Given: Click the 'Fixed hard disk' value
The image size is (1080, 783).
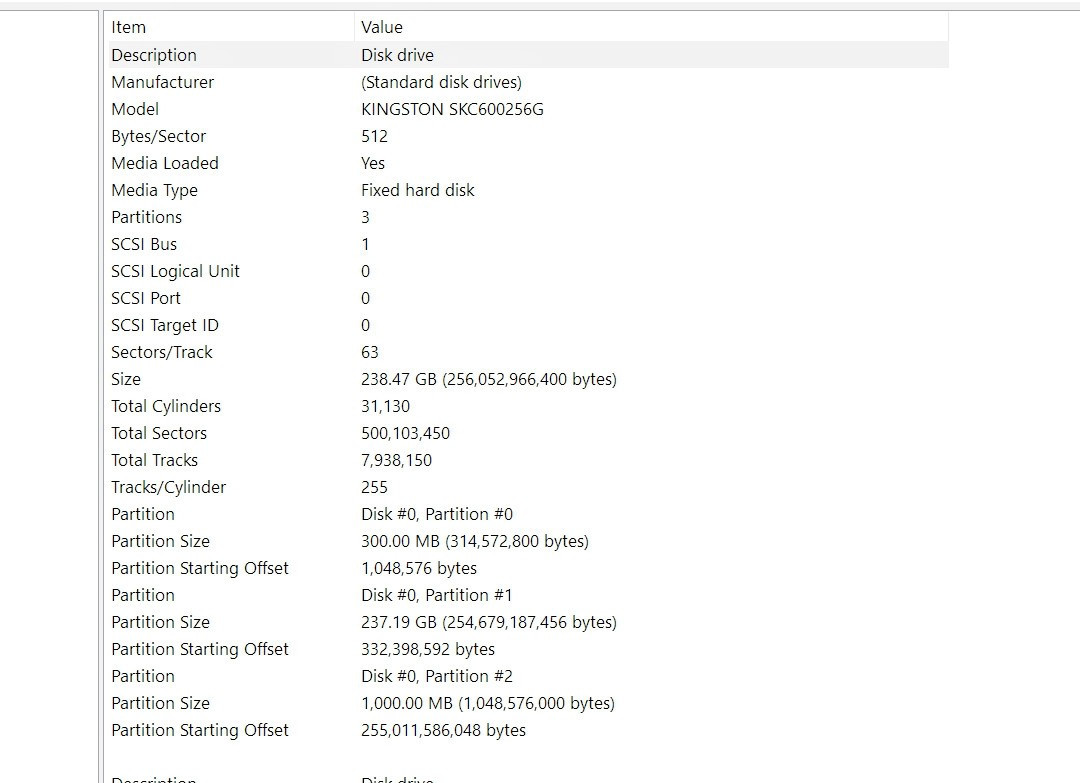Looking at the screenshot, I should click(417, 190).
